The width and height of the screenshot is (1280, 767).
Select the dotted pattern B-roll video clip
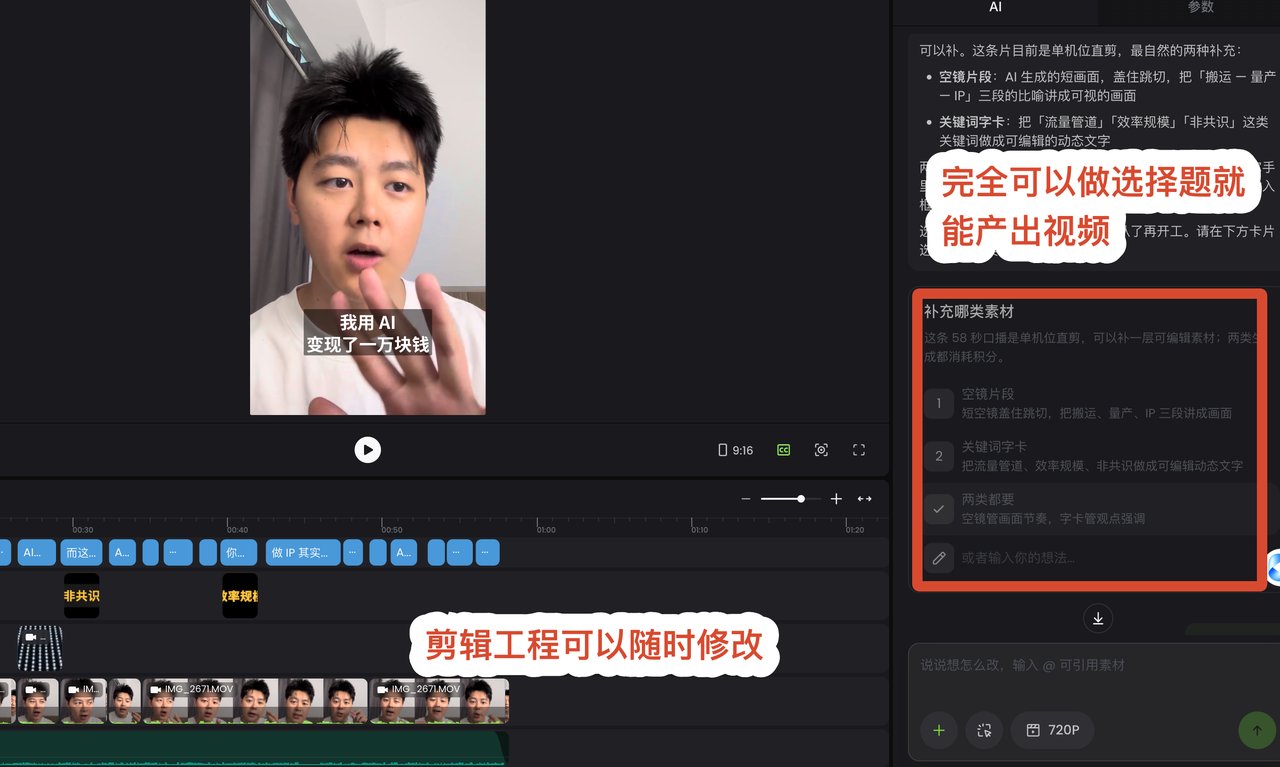[x=40, y=648]
